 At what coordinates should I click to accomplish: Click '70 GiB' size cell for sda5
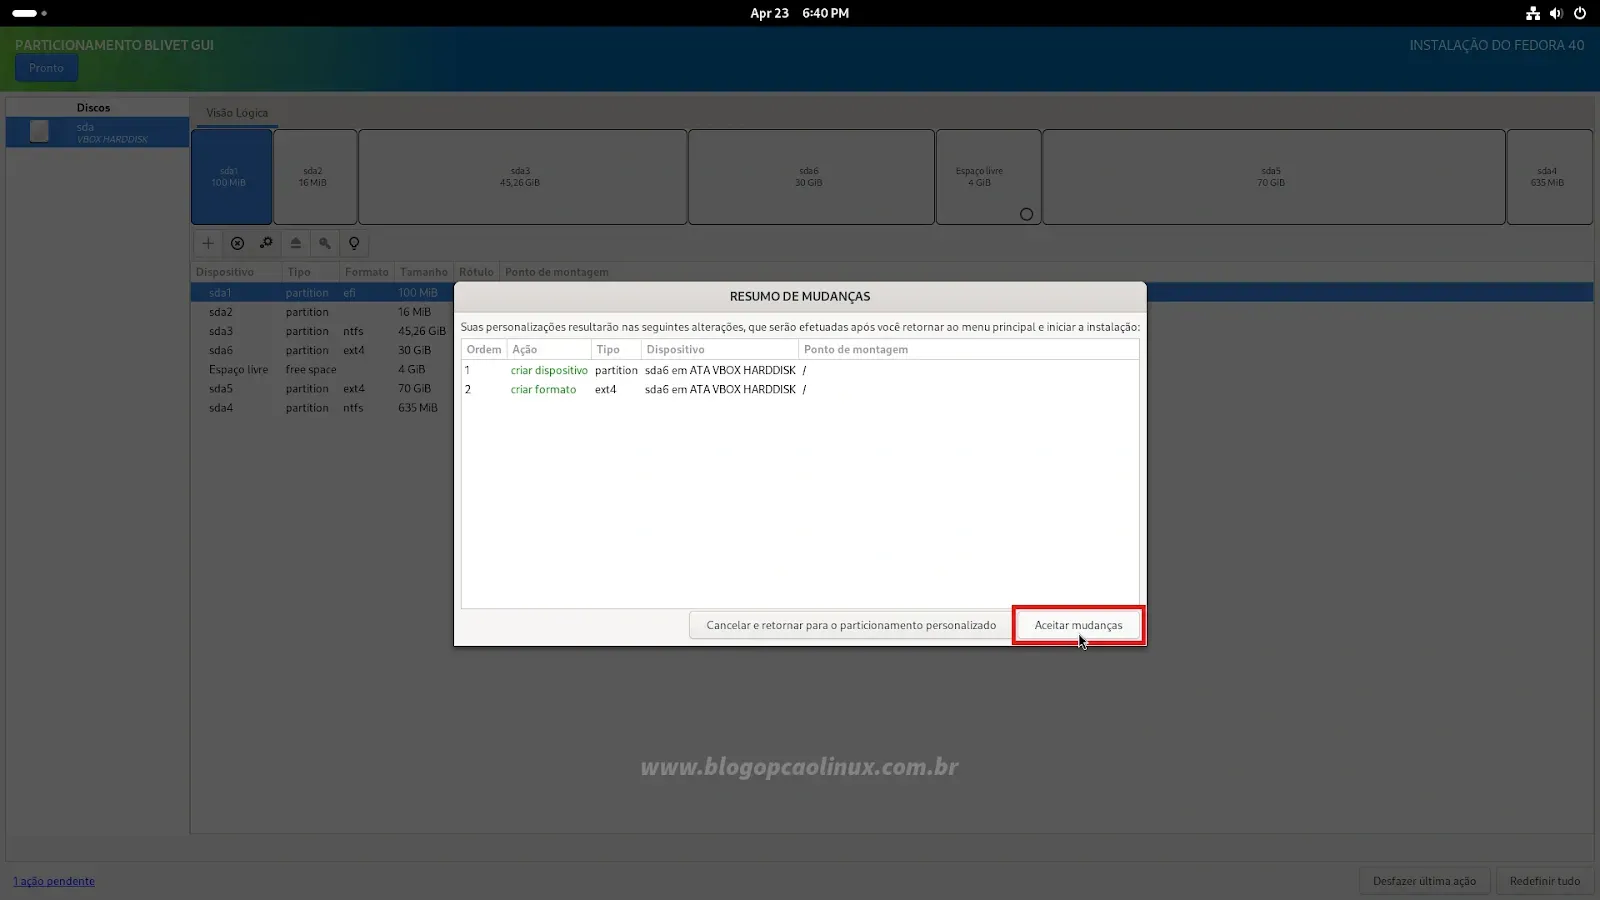coord(415,388)
